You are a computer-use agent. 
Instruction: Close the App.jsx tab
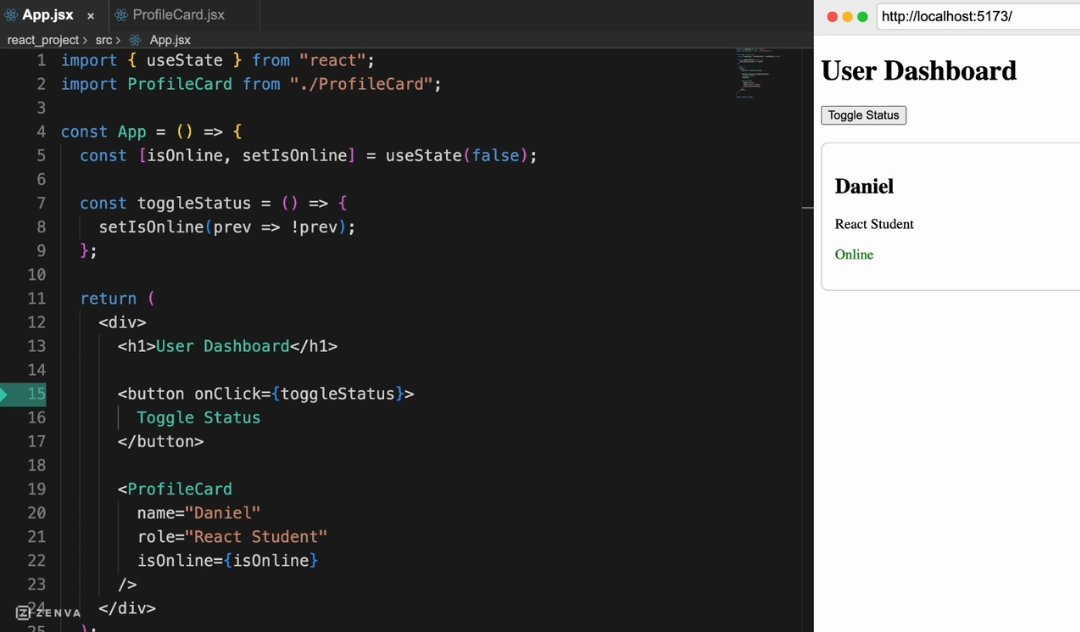90,15
